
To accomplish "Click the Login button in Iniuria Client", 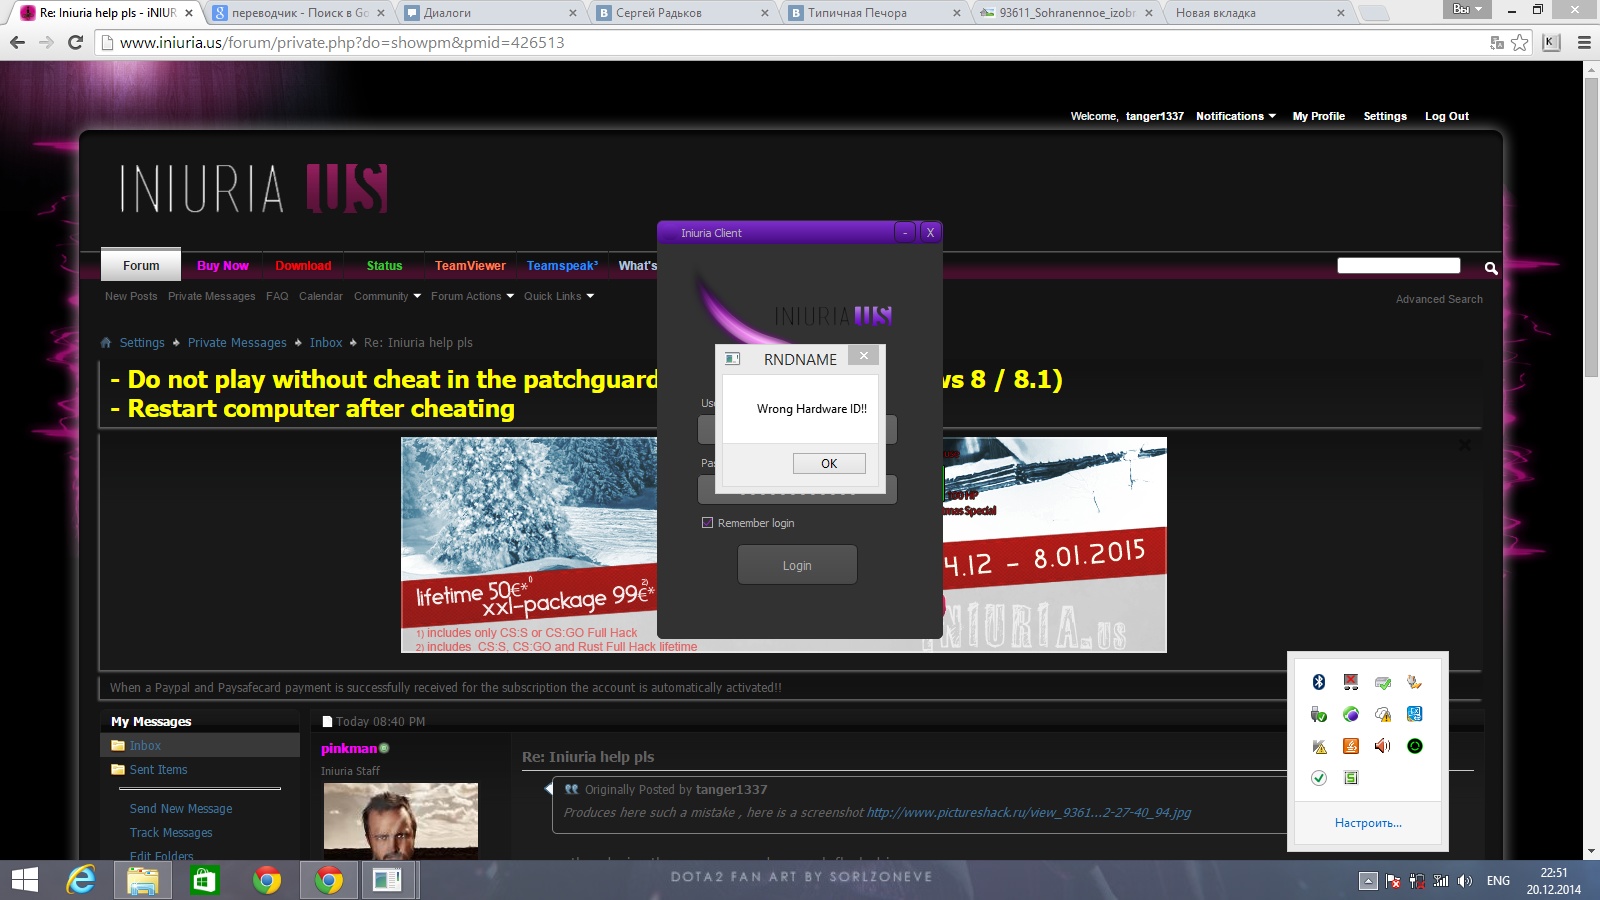I will [x=797, y=565].
